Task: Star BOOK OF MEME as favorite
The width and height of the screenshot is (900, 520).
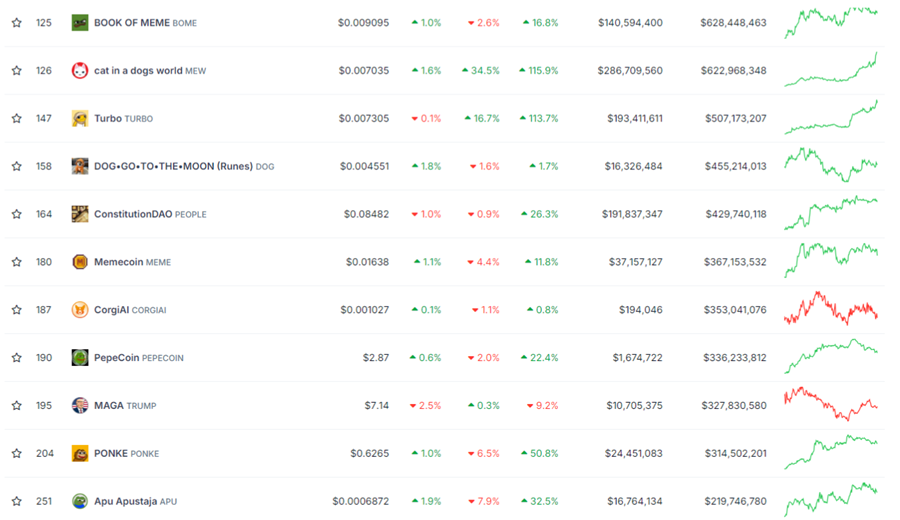Action: [x=17, y=23]
